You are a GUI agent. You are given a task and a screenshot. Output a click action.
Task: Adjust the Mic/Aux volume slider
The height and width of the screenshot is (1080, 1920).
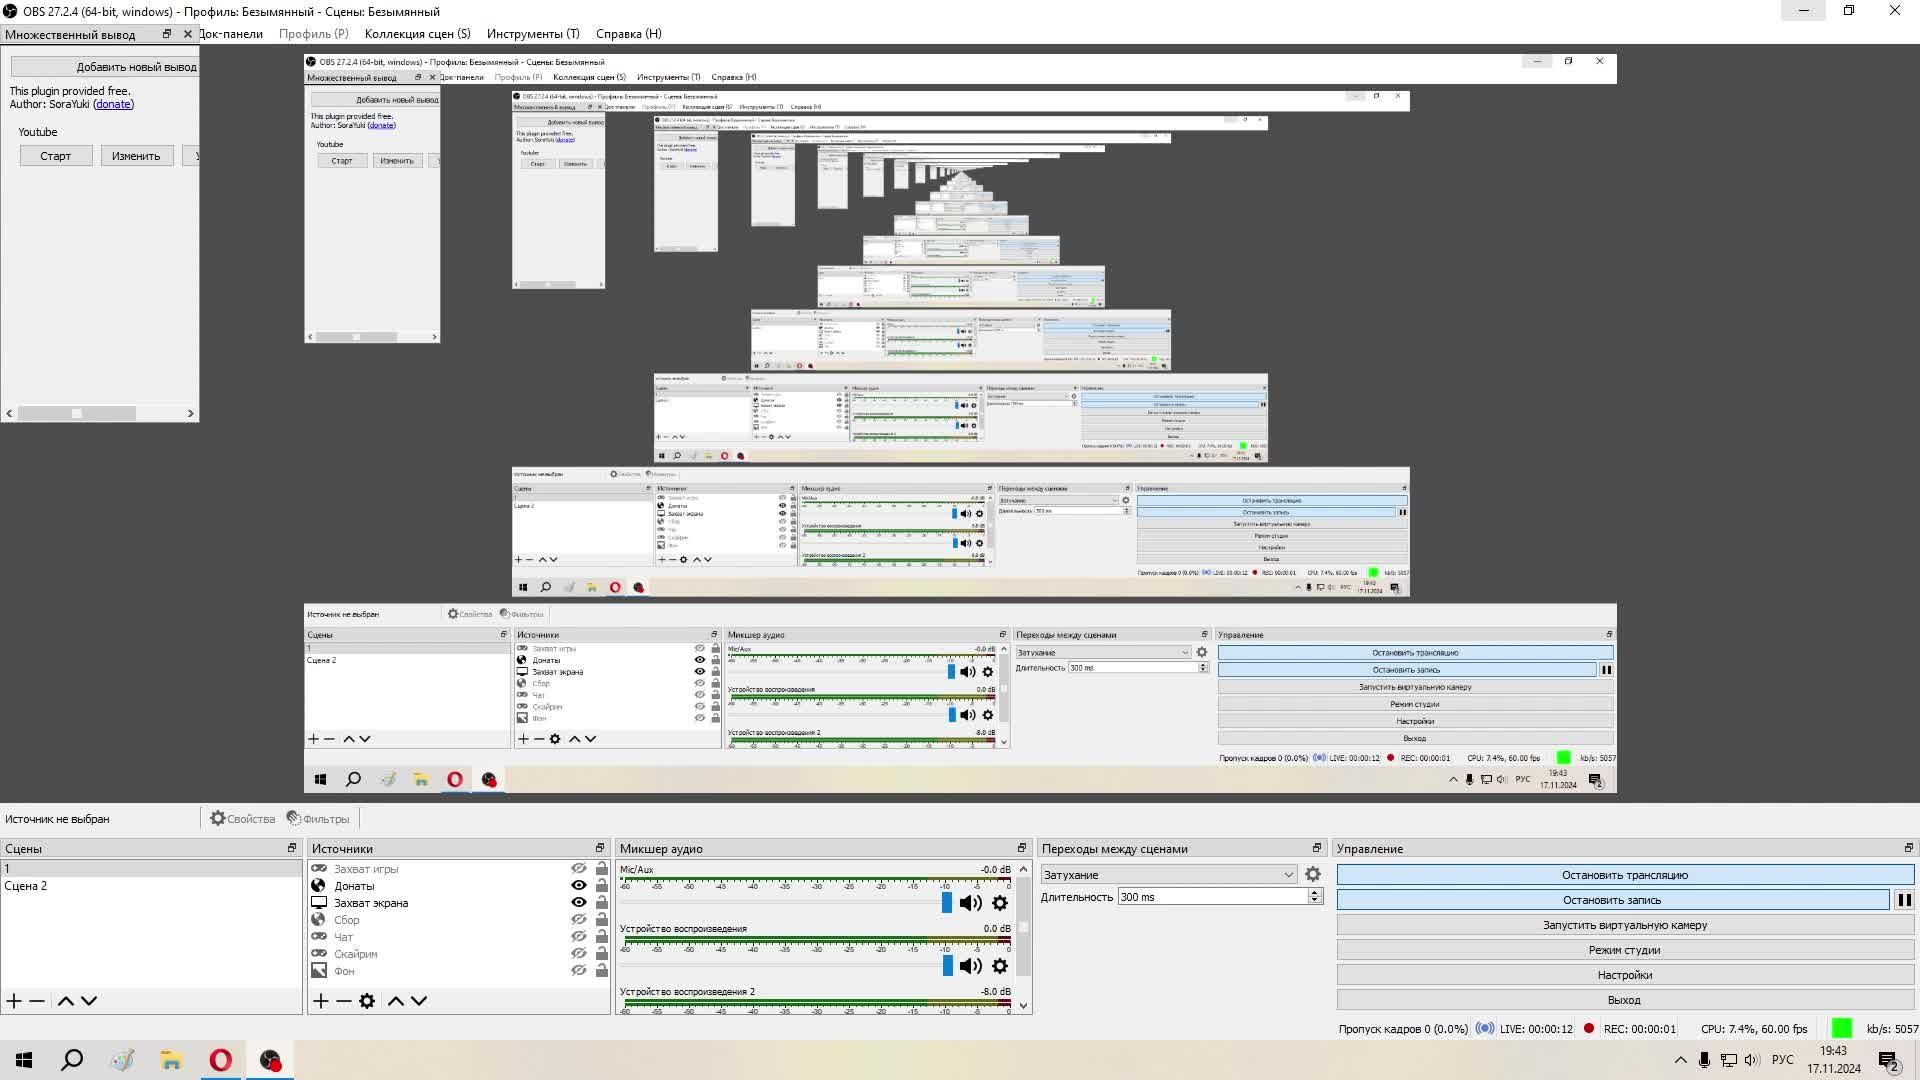click(946, 903)
